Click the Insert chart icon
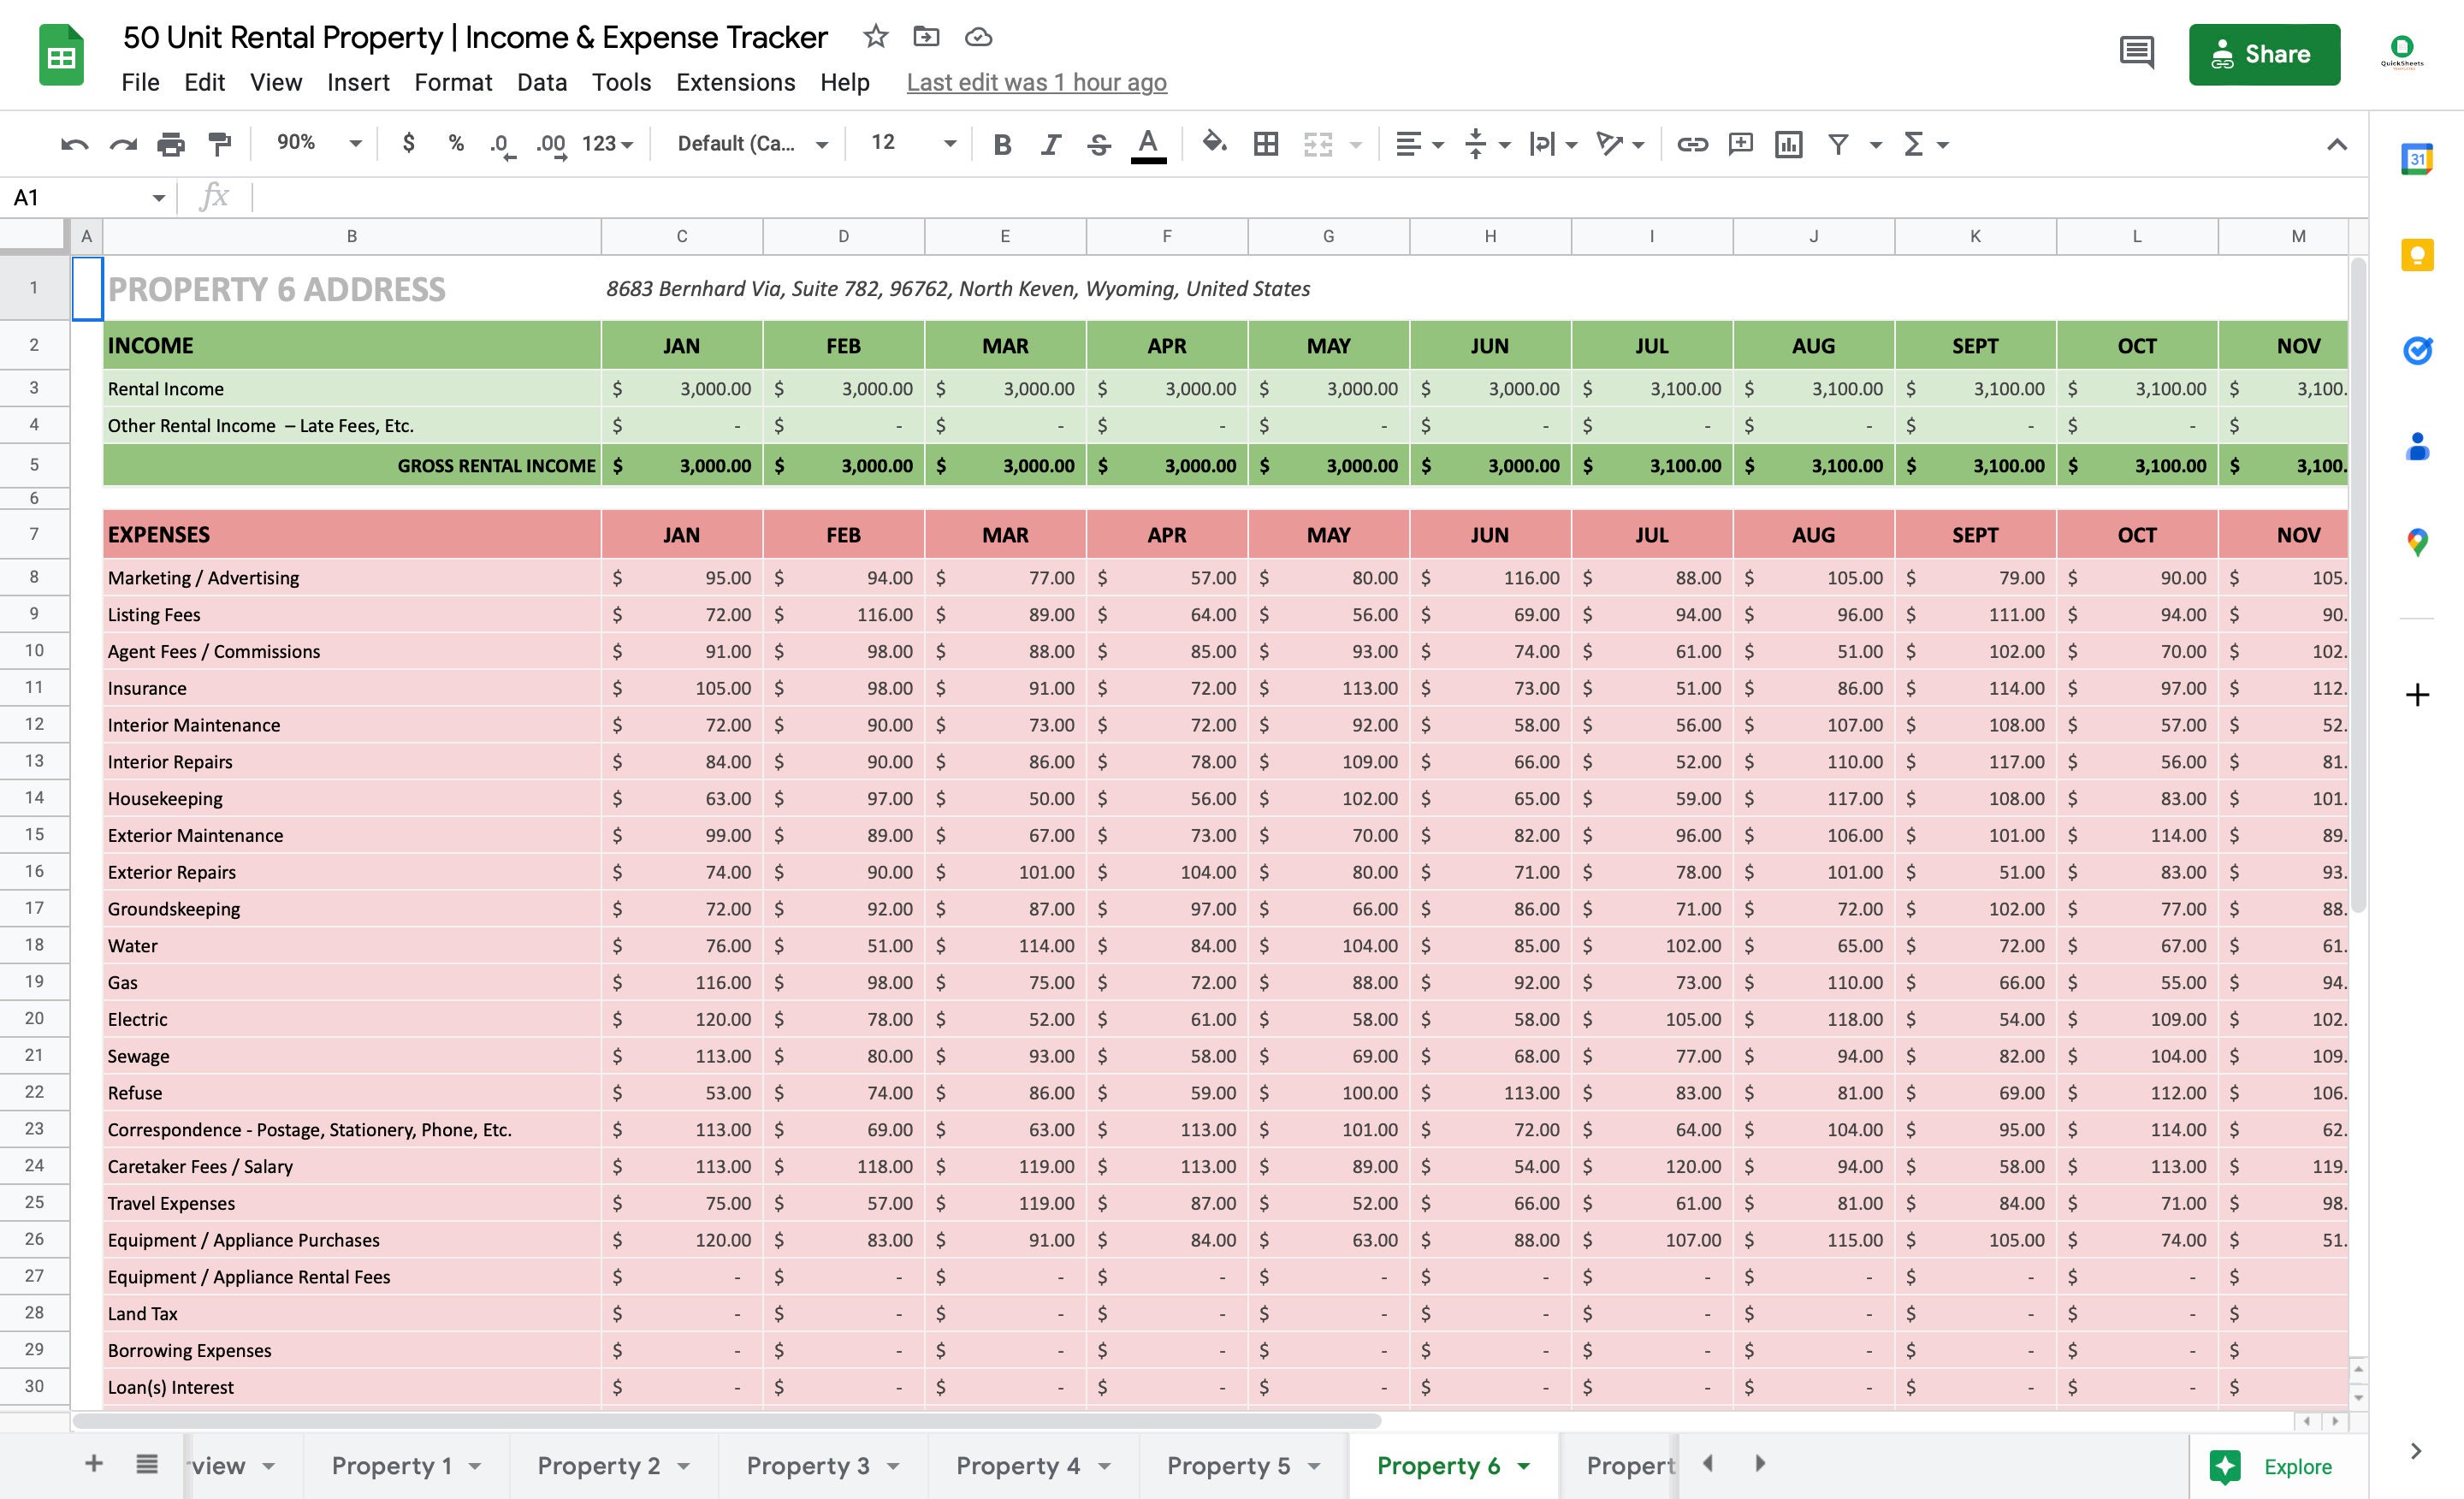This screenshot has height=1499, width=2464. tap(1789, 145)
